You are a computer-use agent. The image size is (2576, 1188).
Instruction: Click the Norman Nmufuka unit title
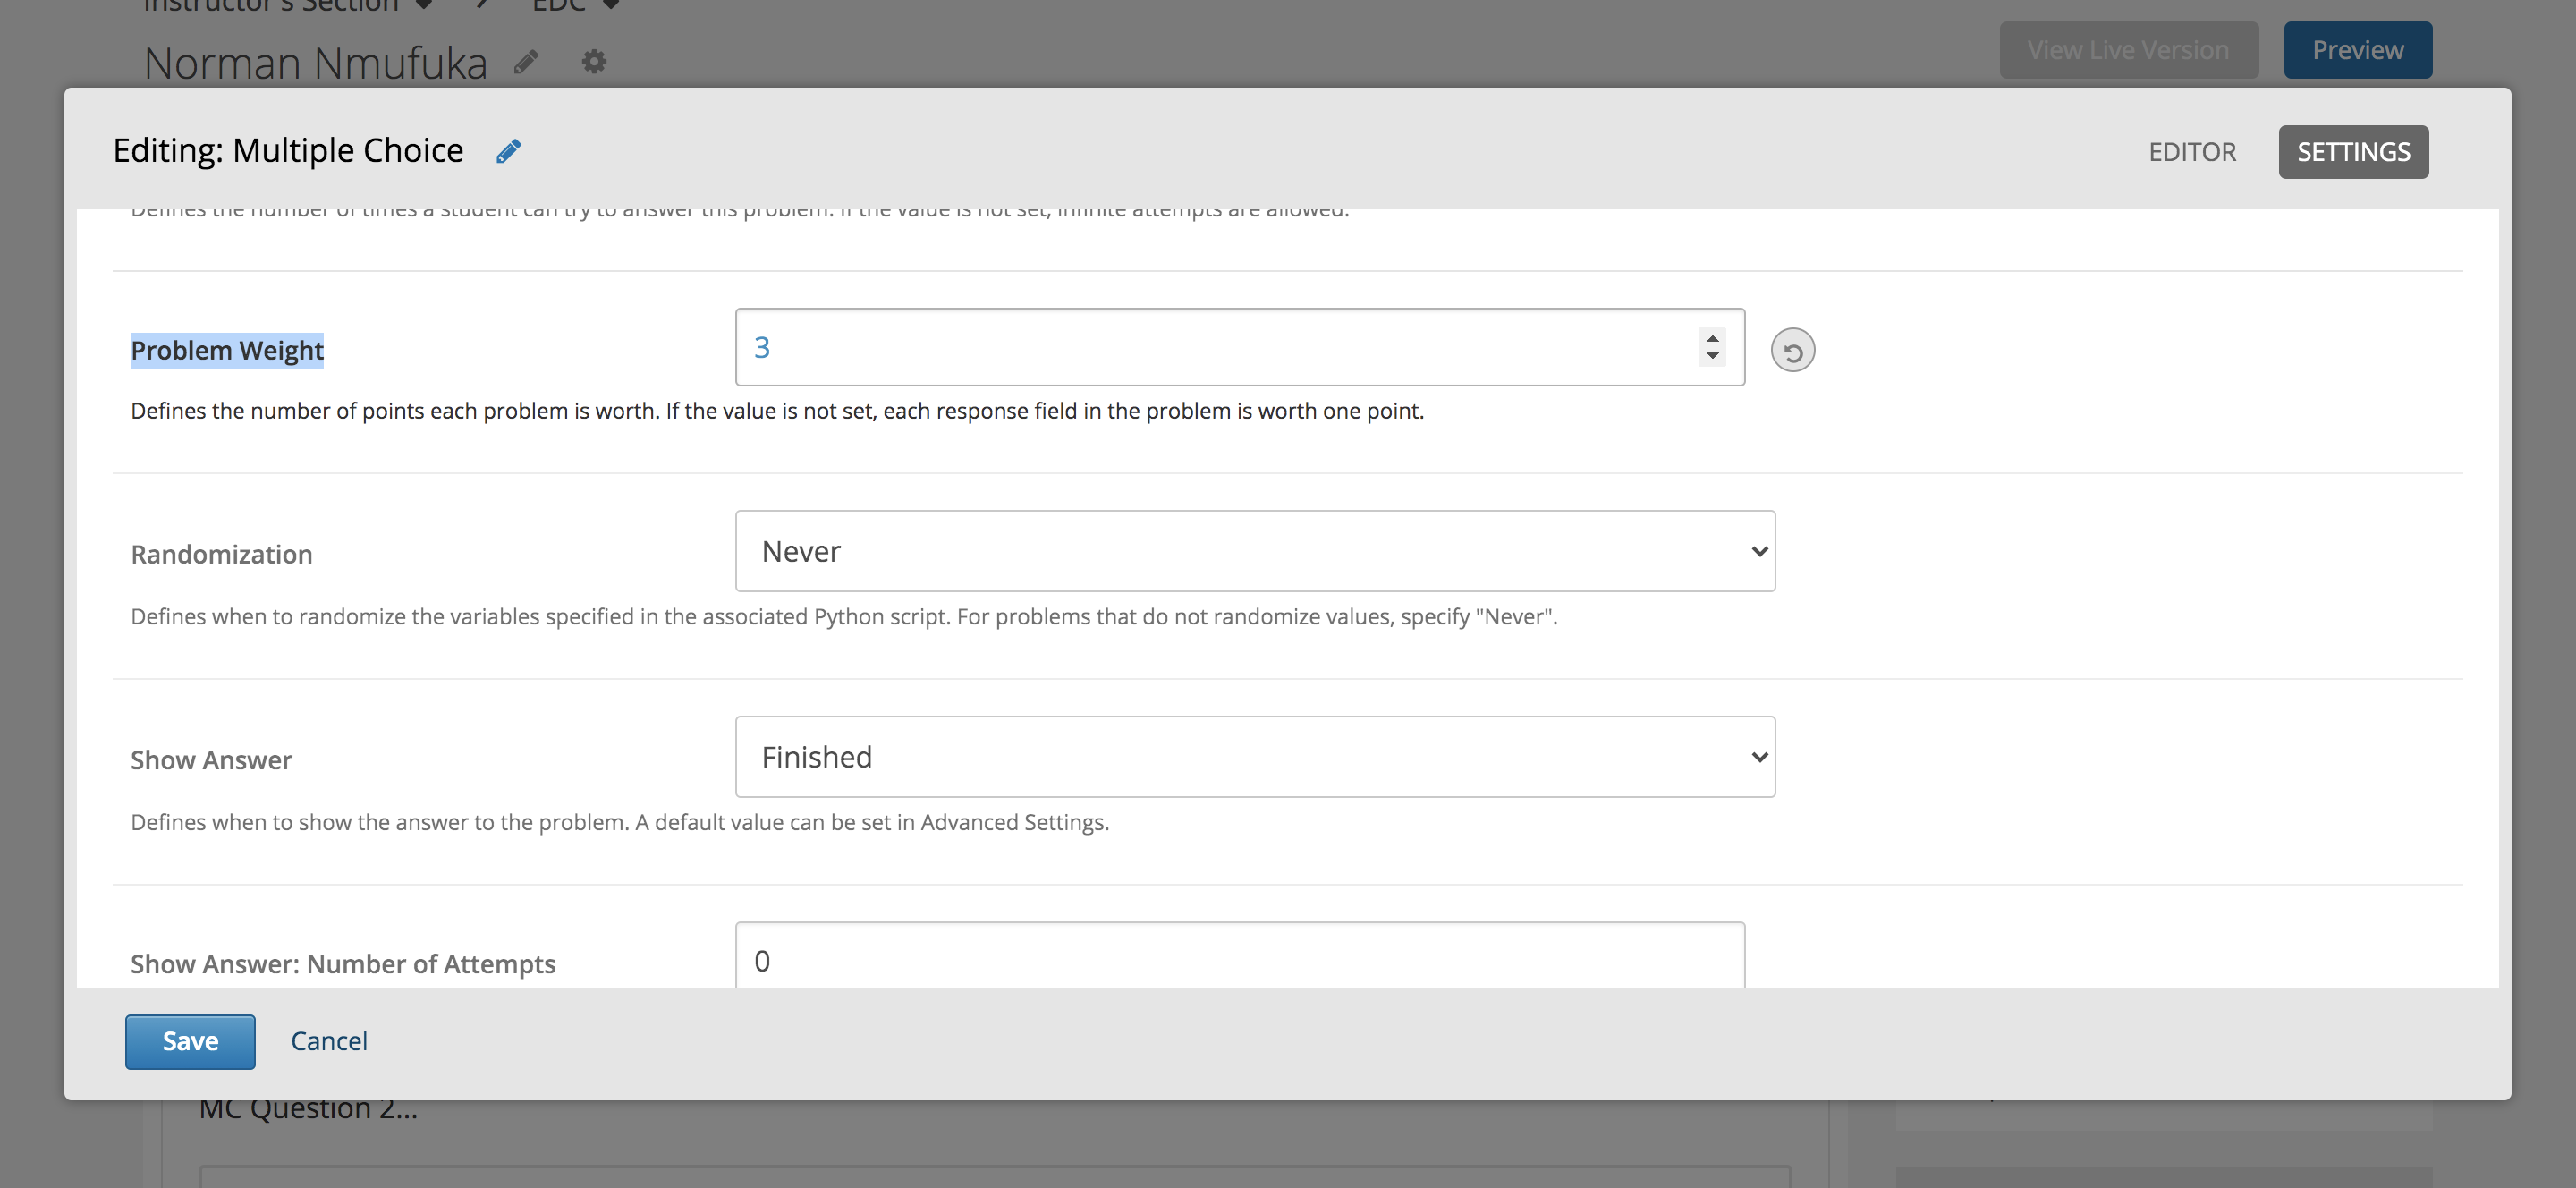315,63
